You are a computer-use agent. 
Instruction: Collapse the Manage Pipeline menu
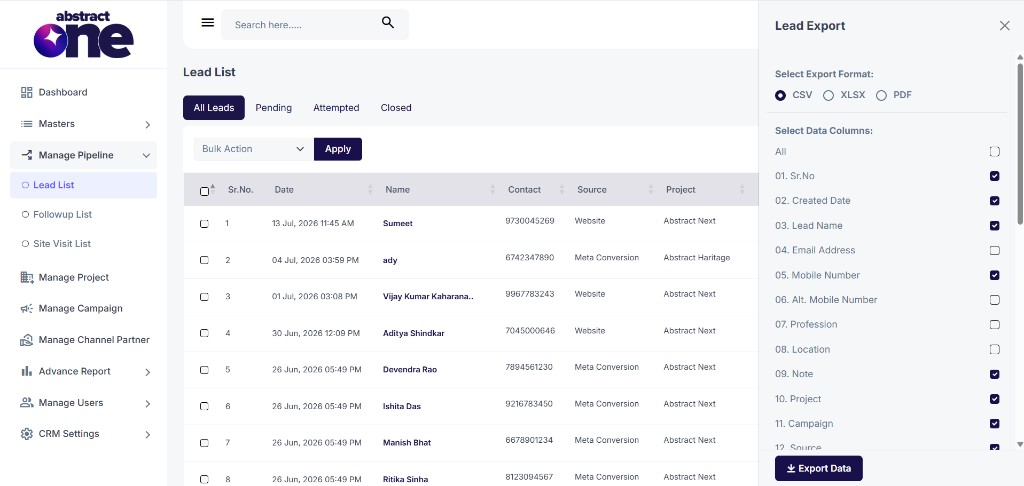(x=146, y=155)
